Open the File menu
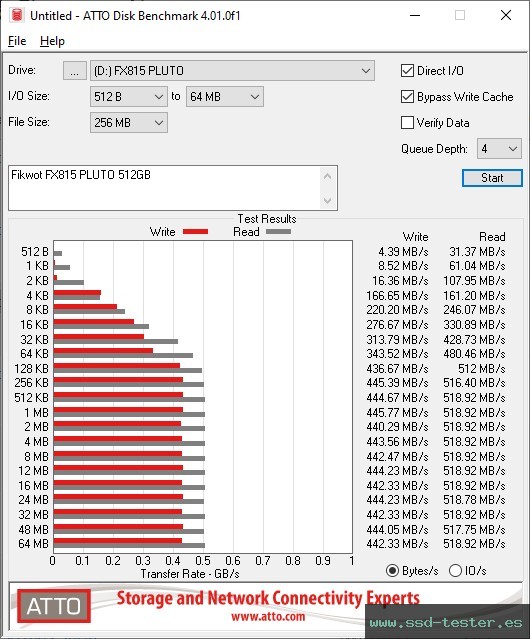The width and height of the screenshot is (530, 639). [17, 41]
